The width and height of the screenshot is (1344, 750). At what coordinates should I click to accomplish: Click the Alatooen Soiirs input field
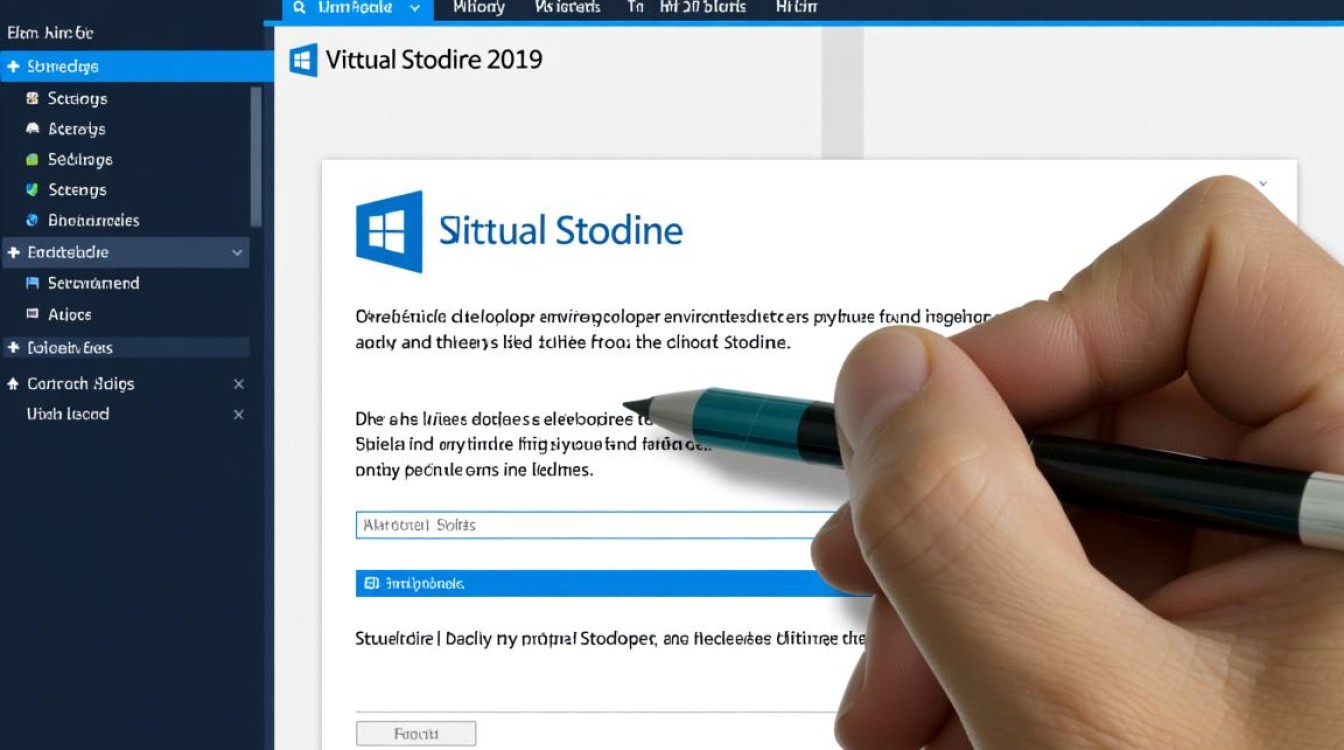590,525
